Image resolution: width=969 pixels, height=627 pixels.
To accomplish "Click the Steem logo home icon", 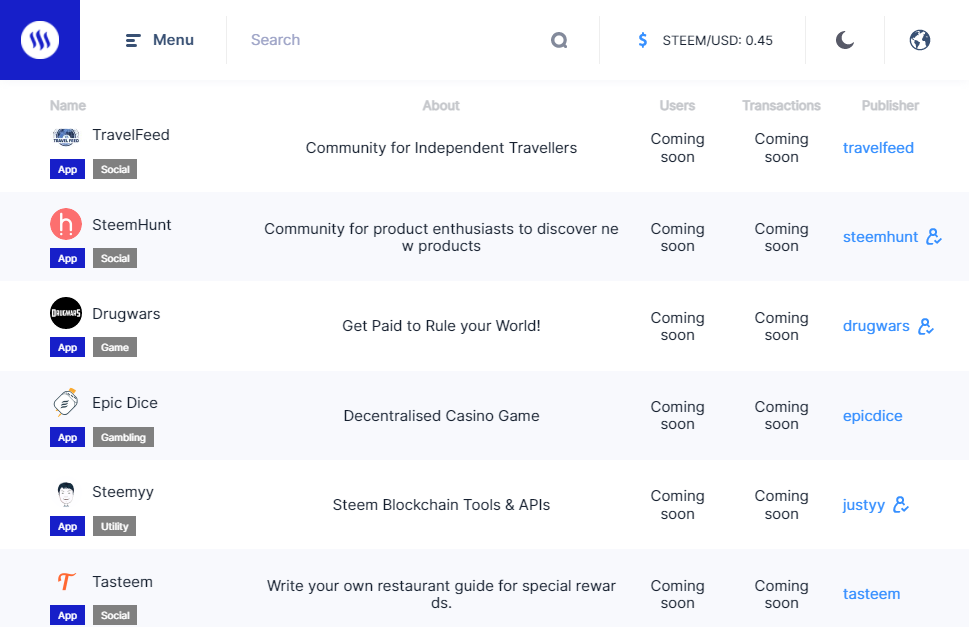I will [x=40, y=40].
